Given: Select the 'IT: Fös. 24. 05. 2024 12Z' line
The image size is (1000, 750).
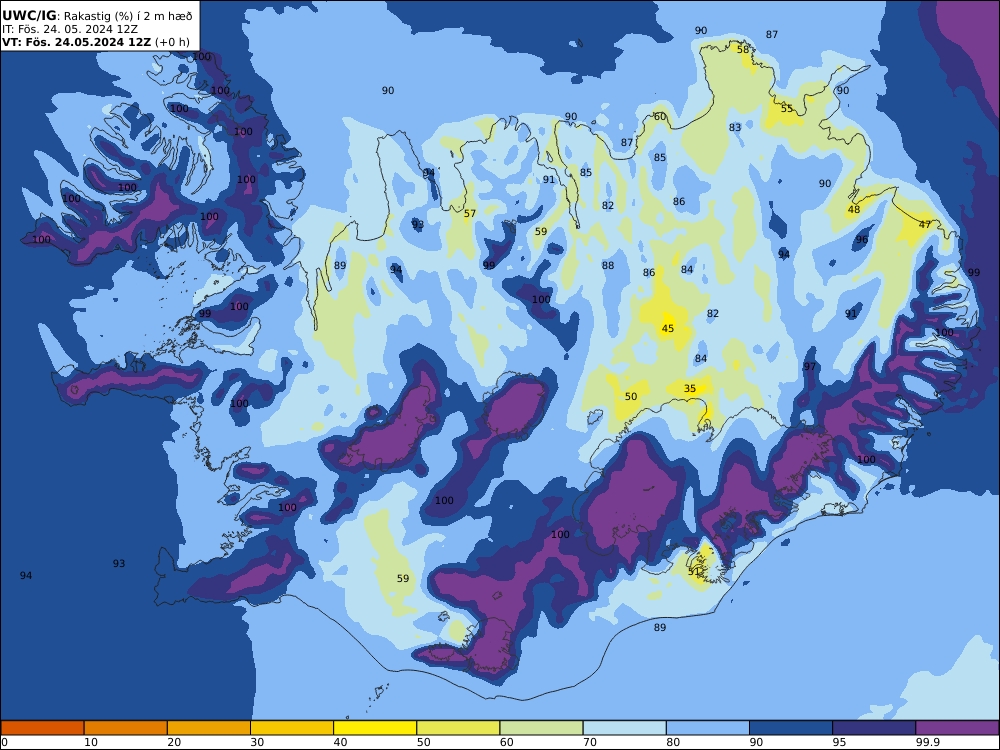Looking at the screenshot, I should [70, 29].
